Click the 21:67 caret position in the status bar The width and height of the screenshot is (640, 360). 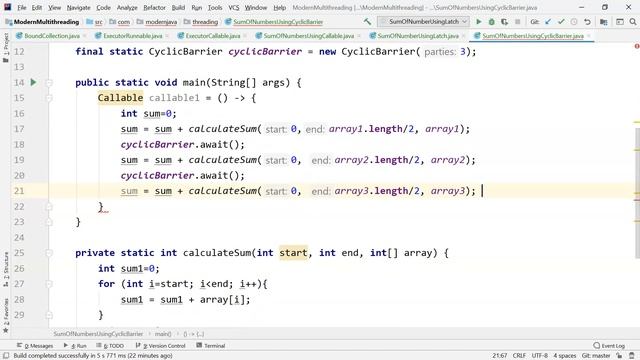pyautogui.click(x=500, y=356)
